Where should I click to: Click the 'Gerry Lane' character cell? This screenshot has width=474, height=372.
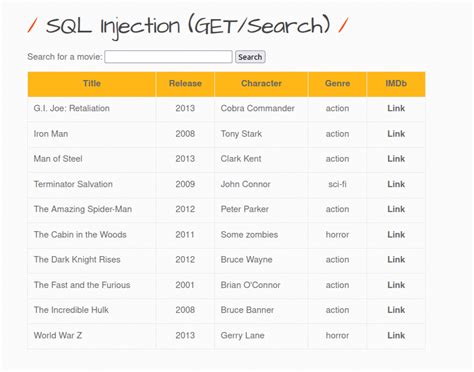click(x=261, y=335)
